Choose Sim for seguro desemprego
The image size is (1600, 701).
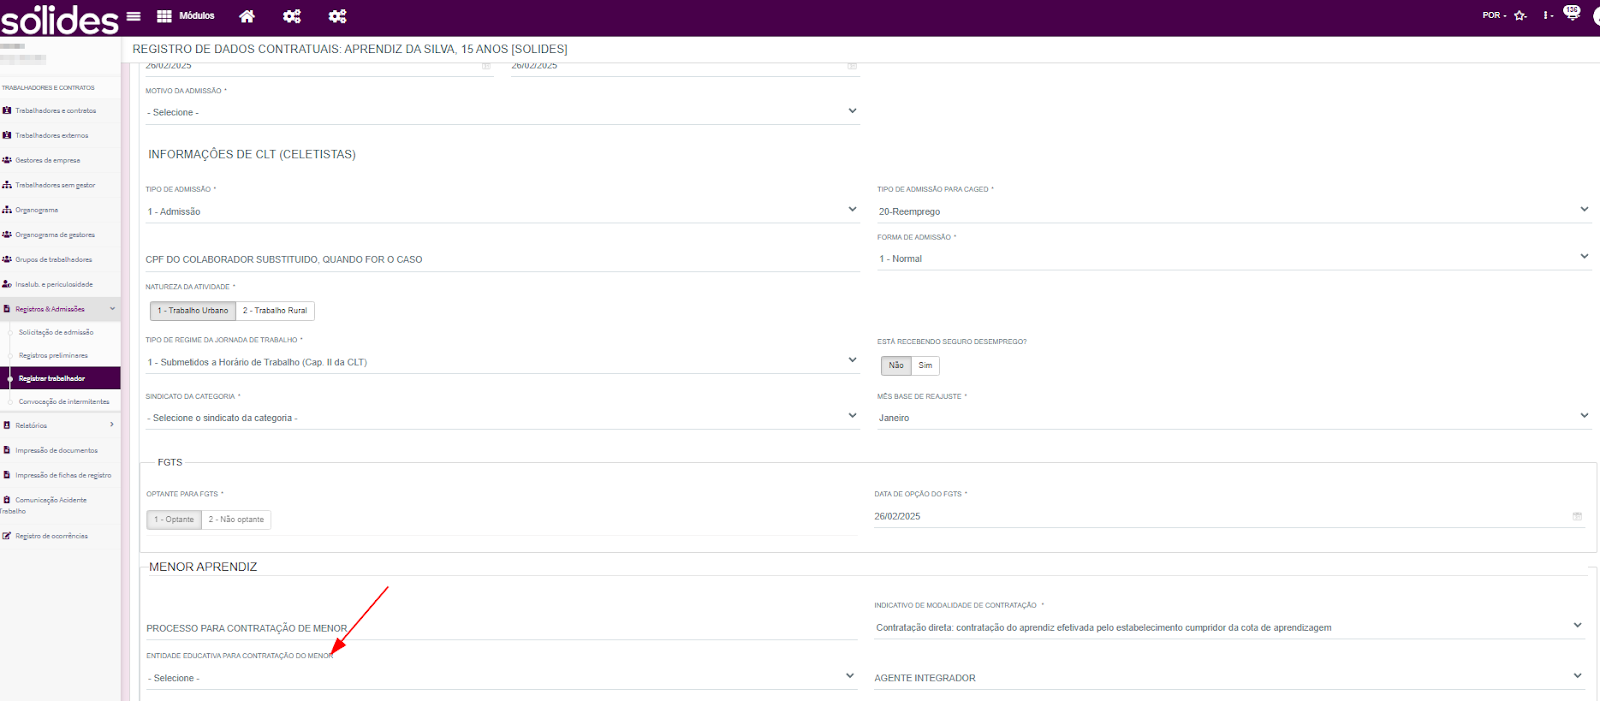point(925,366)
